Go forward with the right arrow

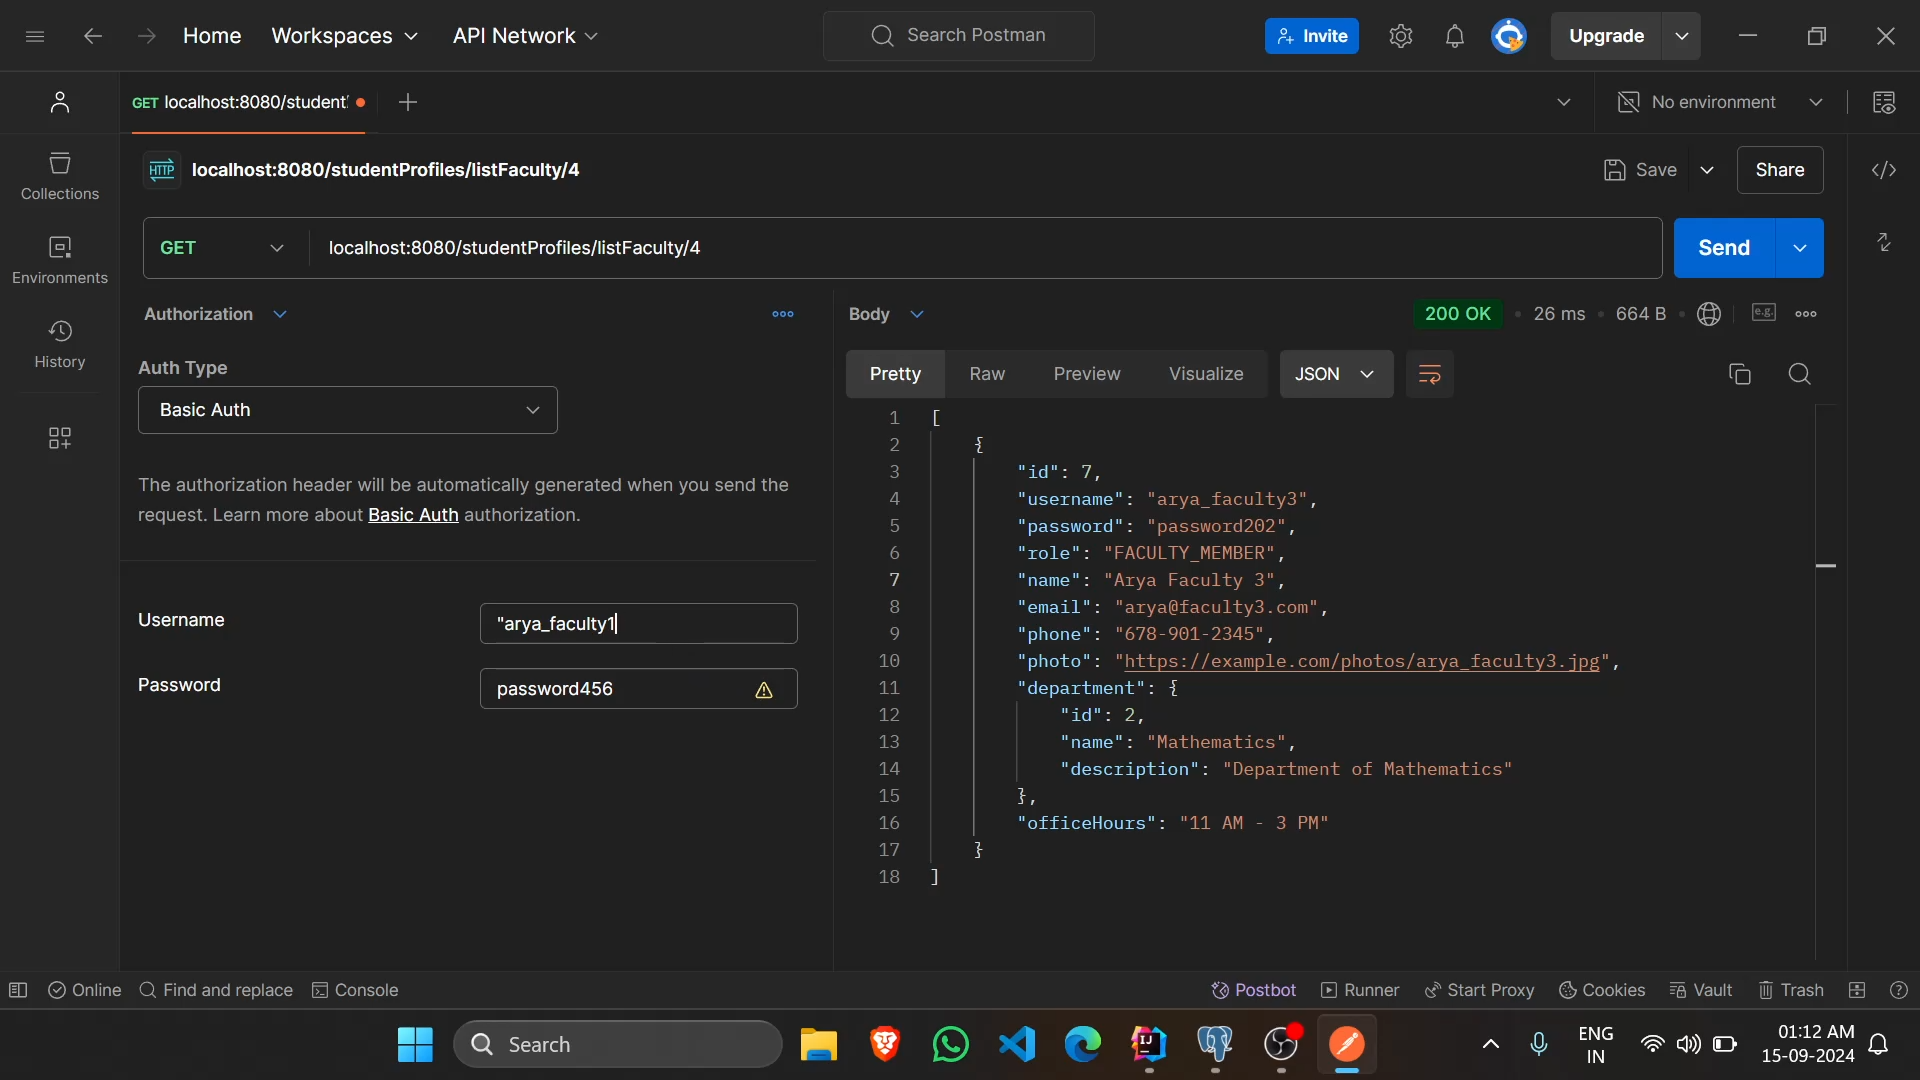[147, 36]
